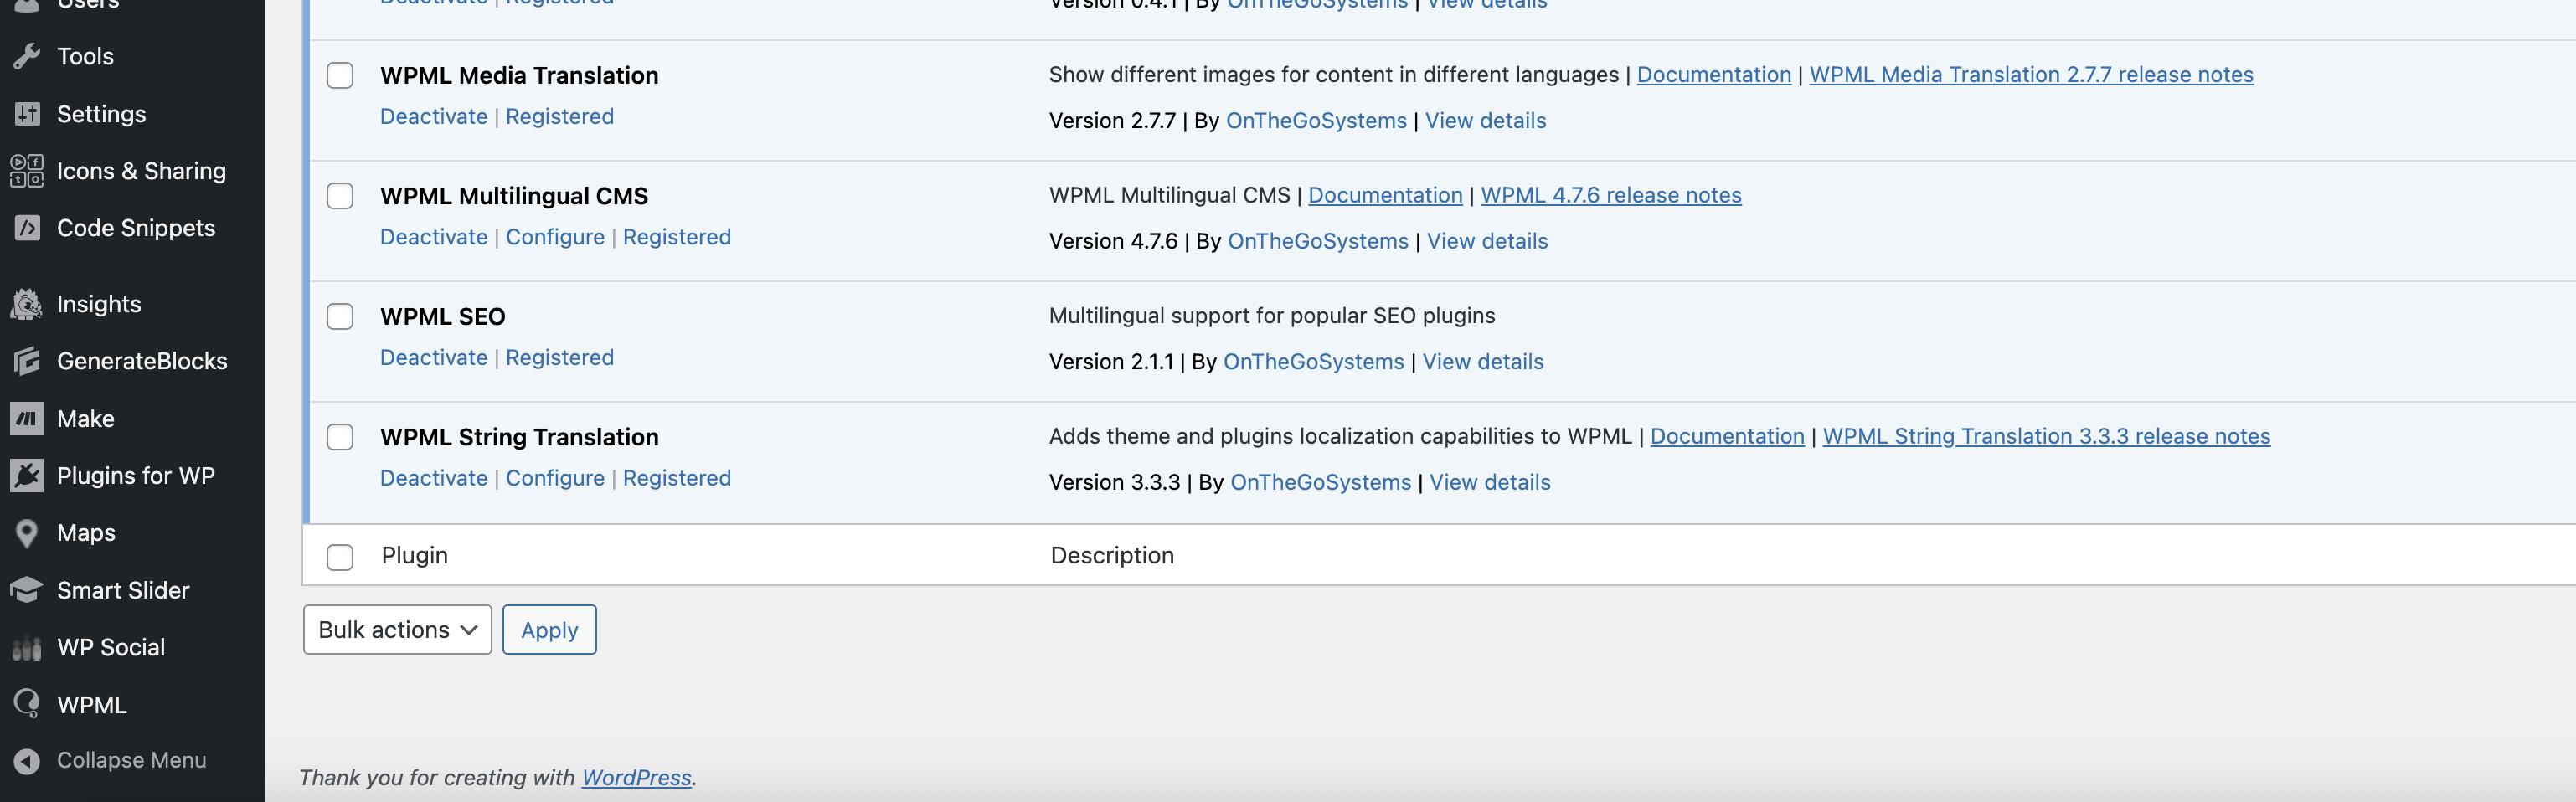This screenshot has width=2576, height=802.
Task: Click the Maps pin icon in sidebar
Action: [x=27, y=533]
